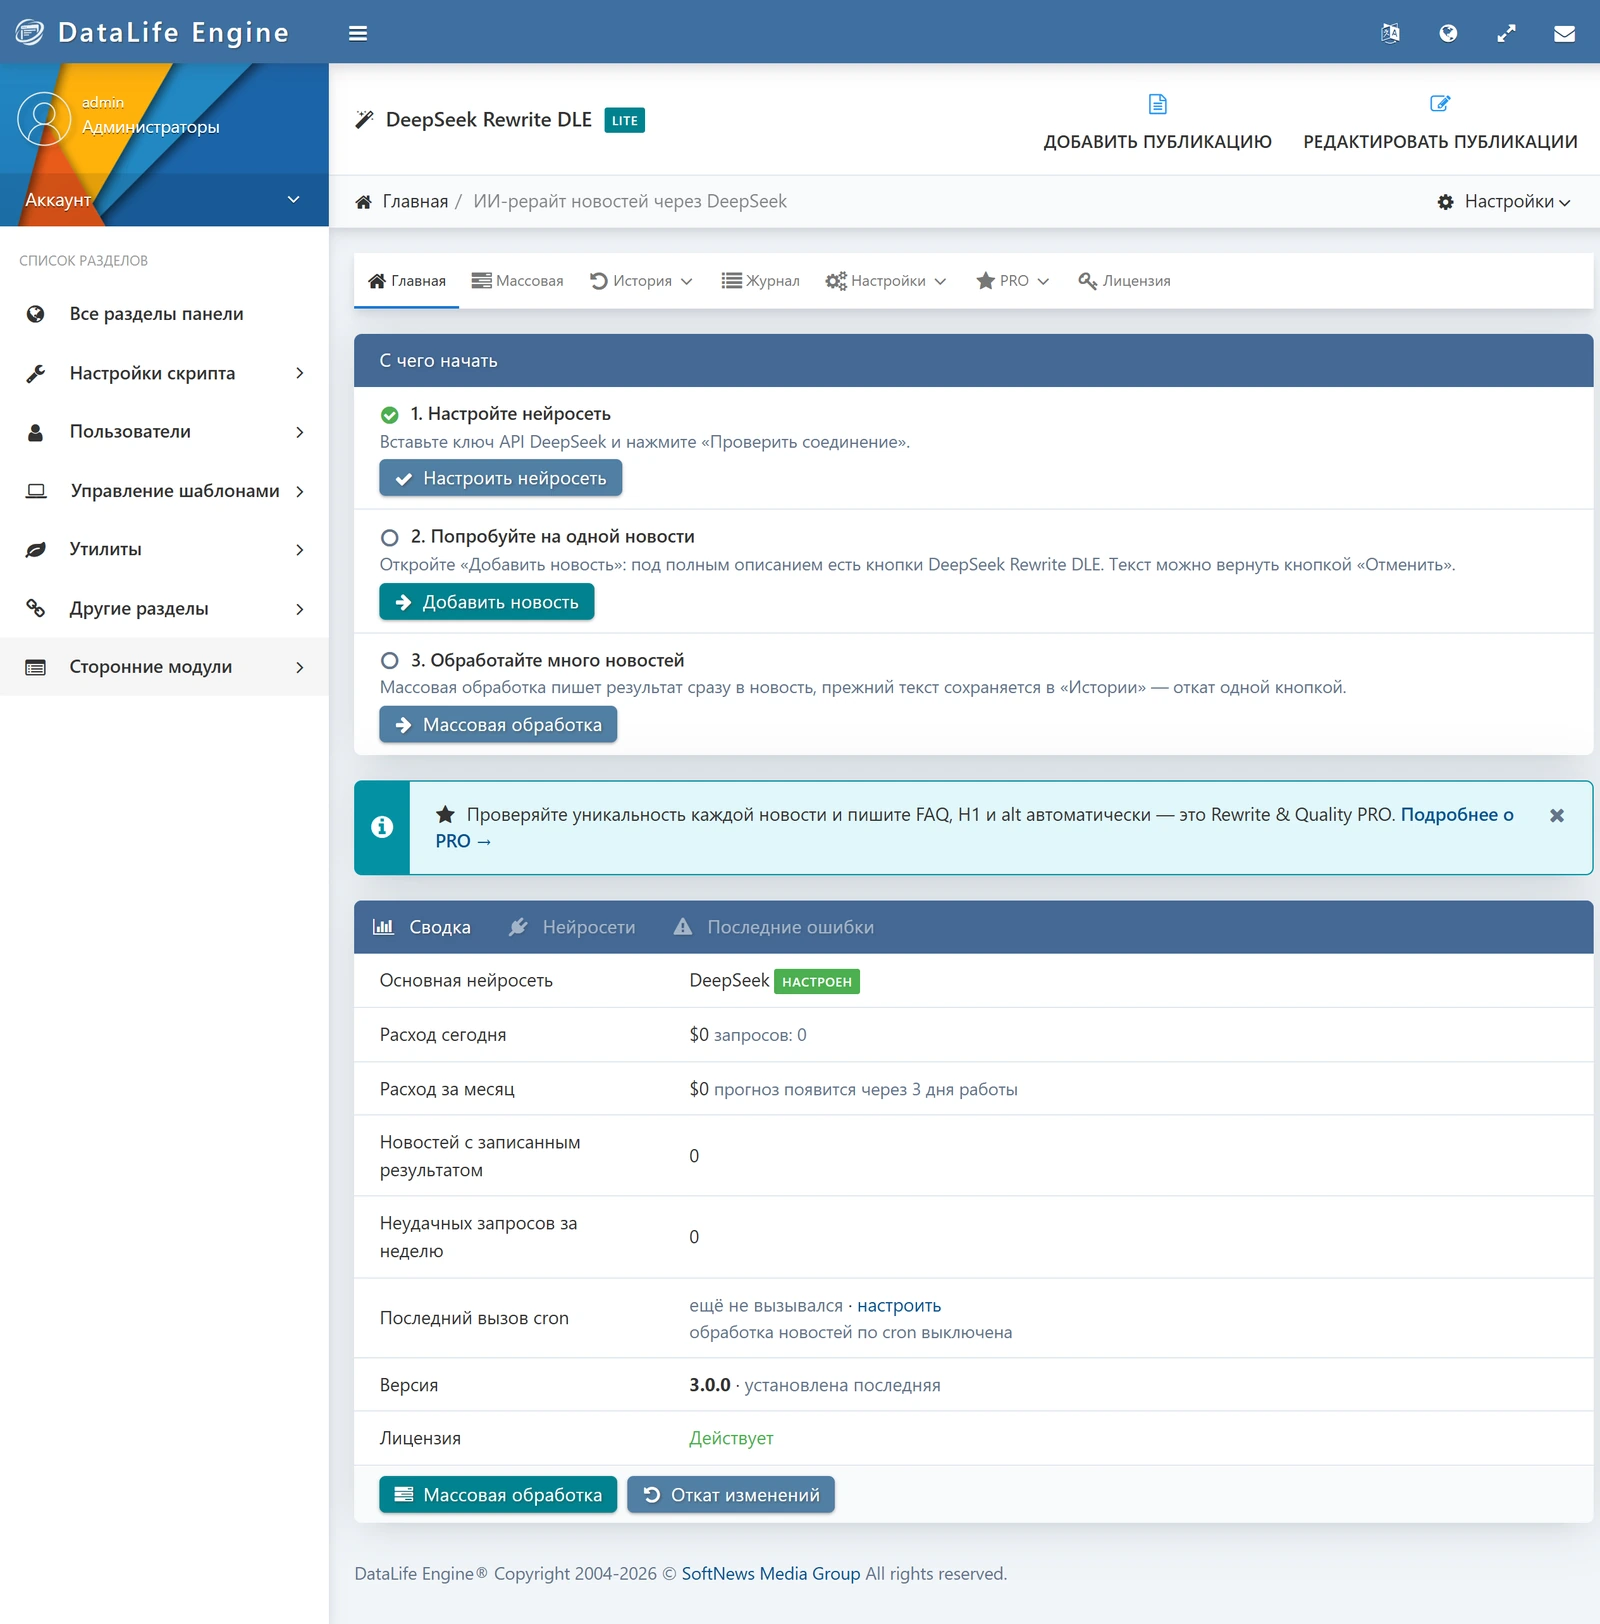
Task: Open messages via the envelope icon
Action: click(1565, 33)
